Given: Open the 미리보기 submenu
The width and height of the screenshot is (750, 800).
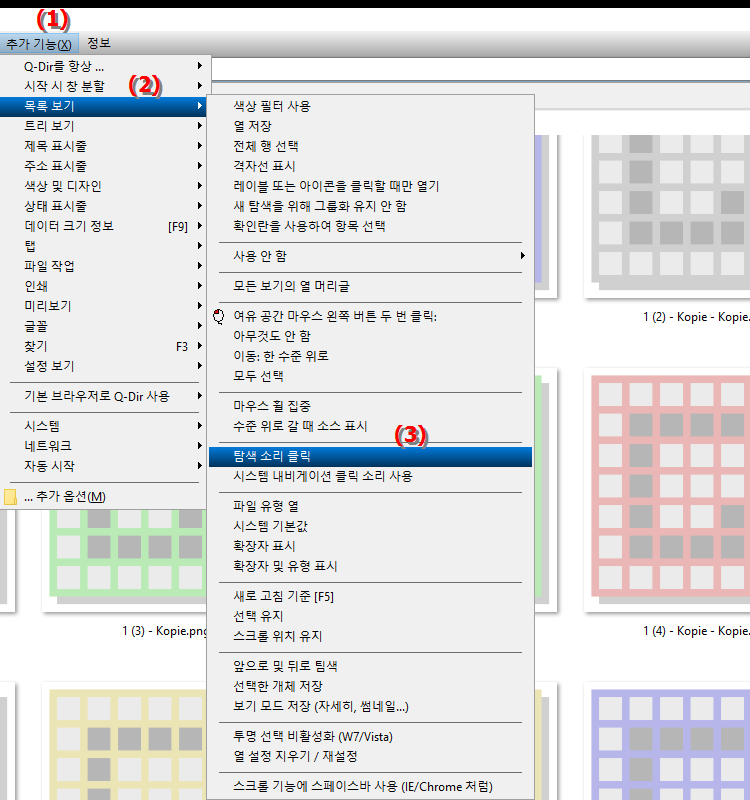Looking at the screenshot, I should point(104,306).
